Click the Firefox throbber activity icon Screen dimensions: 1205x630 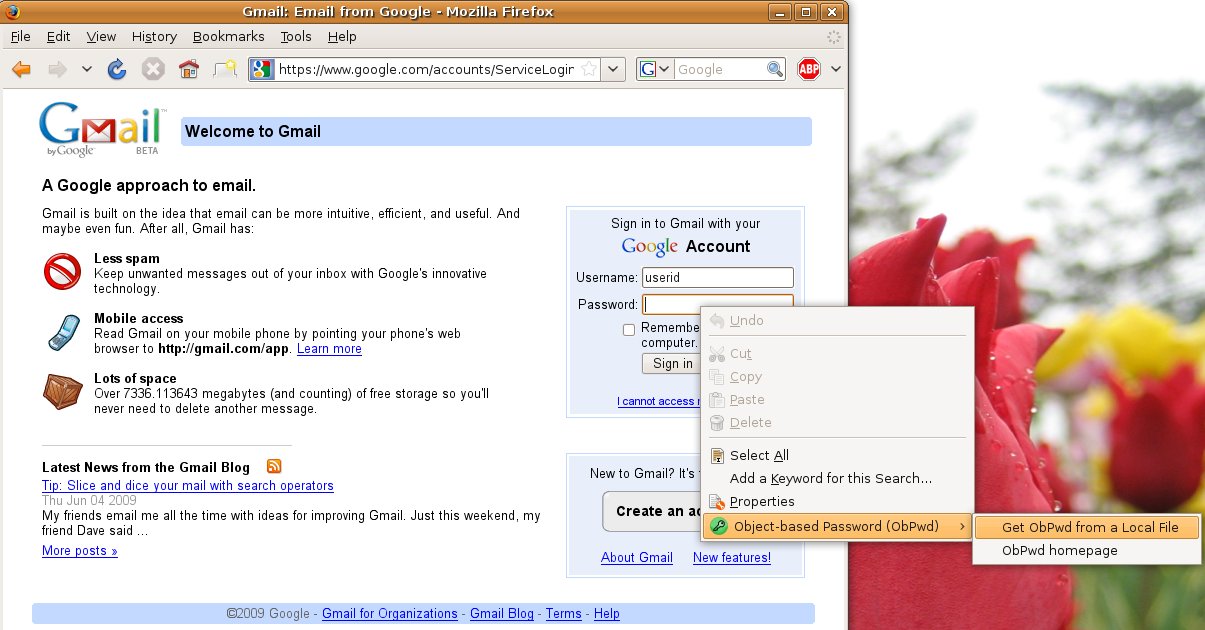point(834,36)
